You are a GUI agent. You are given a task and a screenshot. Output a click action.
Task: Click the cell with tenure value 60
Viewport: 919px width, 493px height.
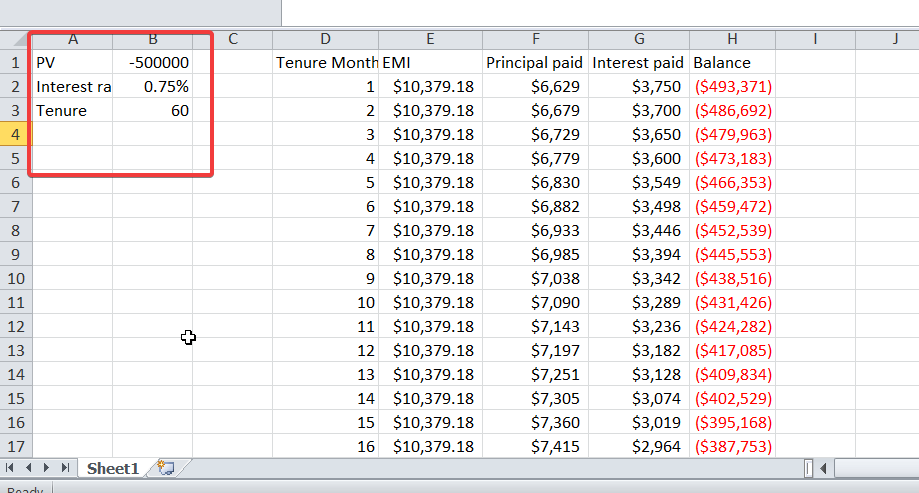tap(152, 110)
